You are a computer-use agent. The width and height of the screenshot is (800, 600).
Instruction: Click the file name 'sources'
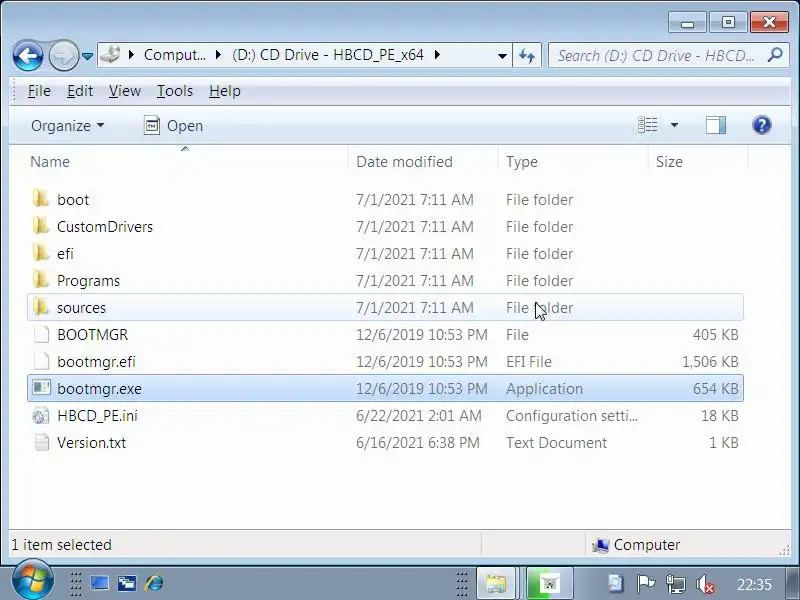81,308
